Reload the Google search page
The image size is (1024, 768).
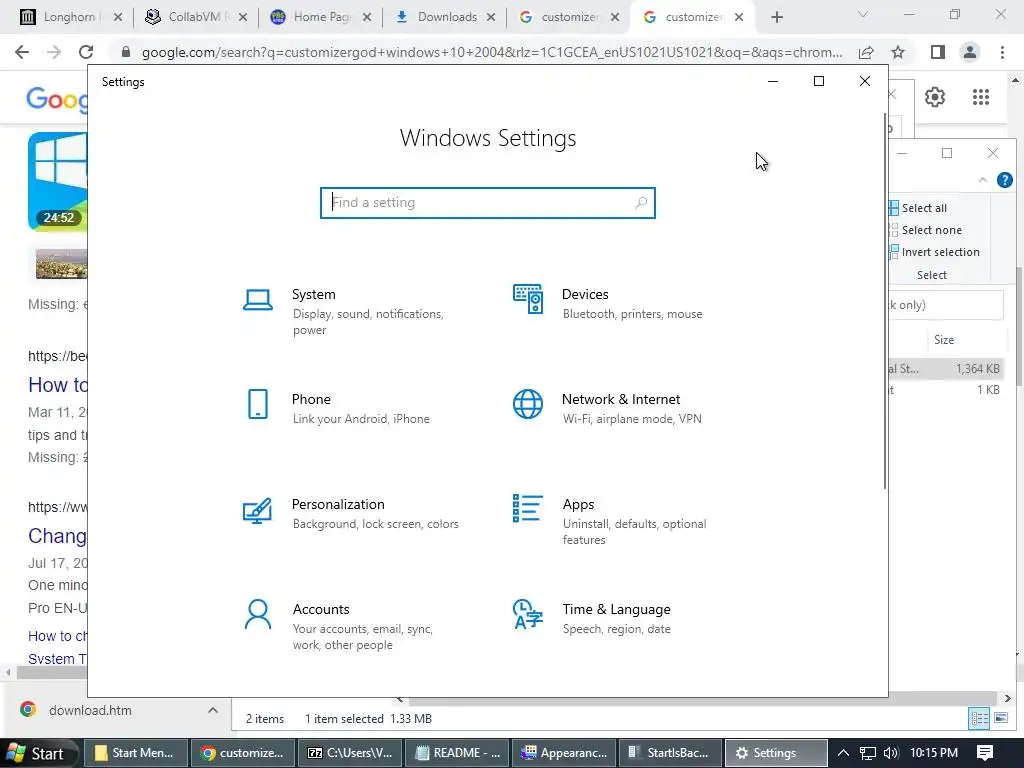click(86, 52)
